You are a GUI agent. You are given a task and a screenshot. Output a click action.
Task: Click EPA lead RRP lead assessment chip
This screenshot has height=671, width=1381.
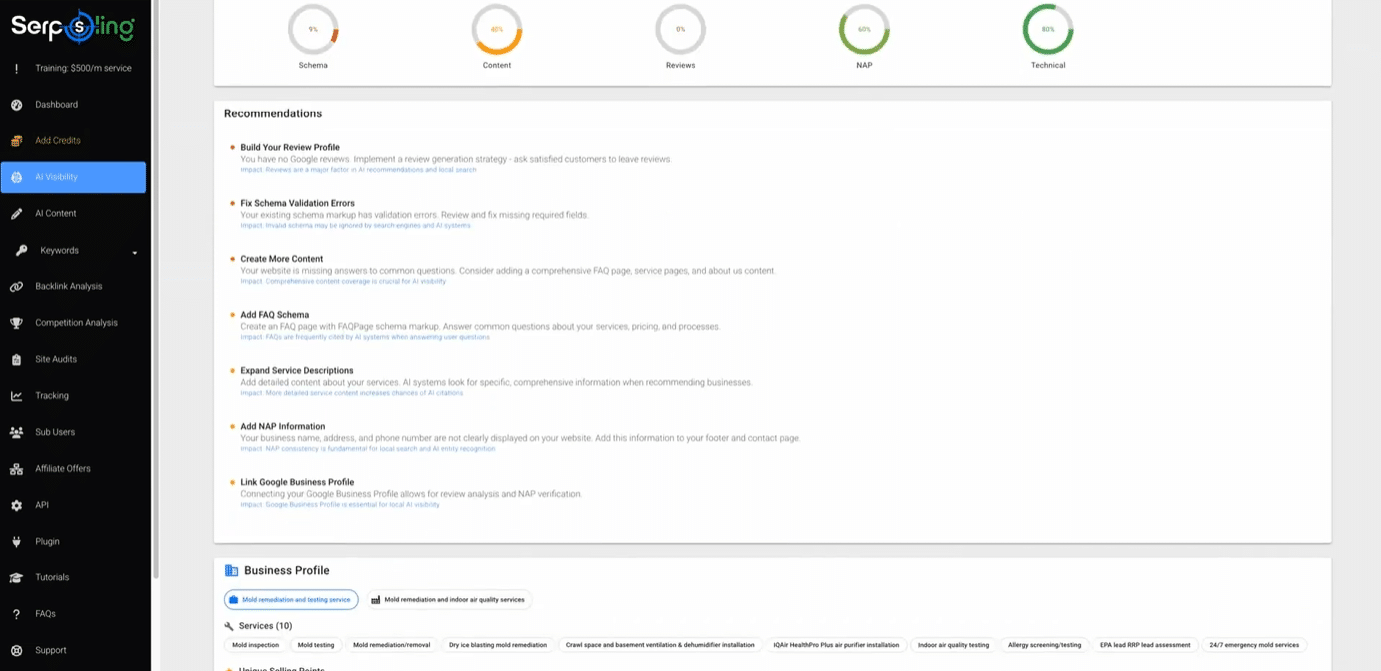tap(1145, 645)
